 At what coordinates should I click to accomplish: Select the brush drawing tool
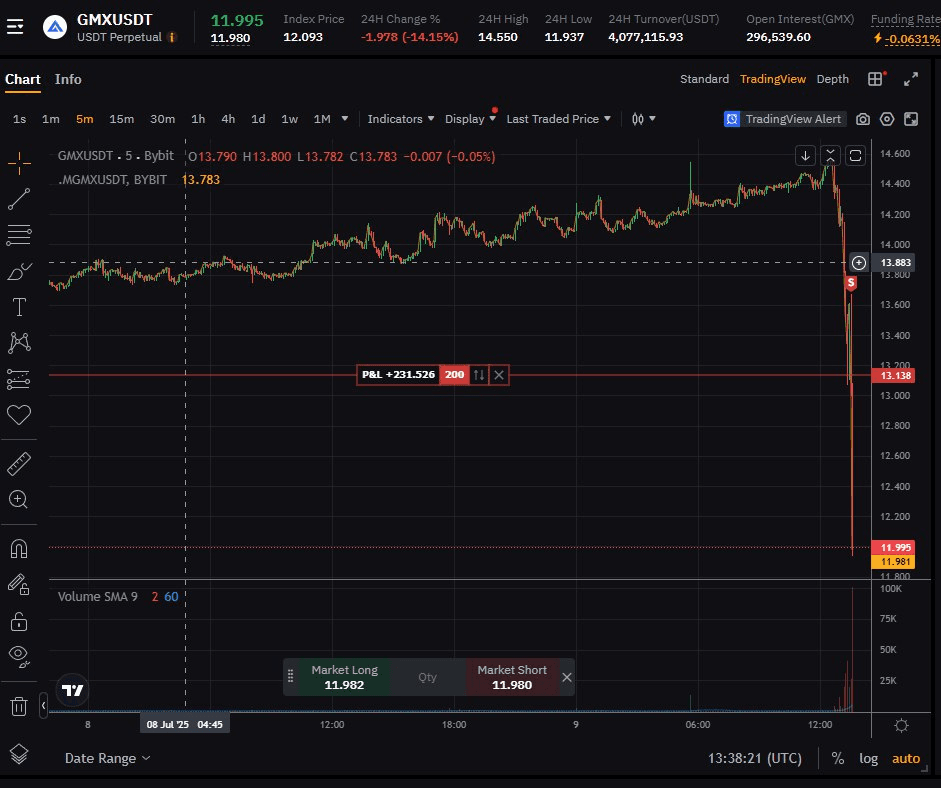tap(19, 271)
